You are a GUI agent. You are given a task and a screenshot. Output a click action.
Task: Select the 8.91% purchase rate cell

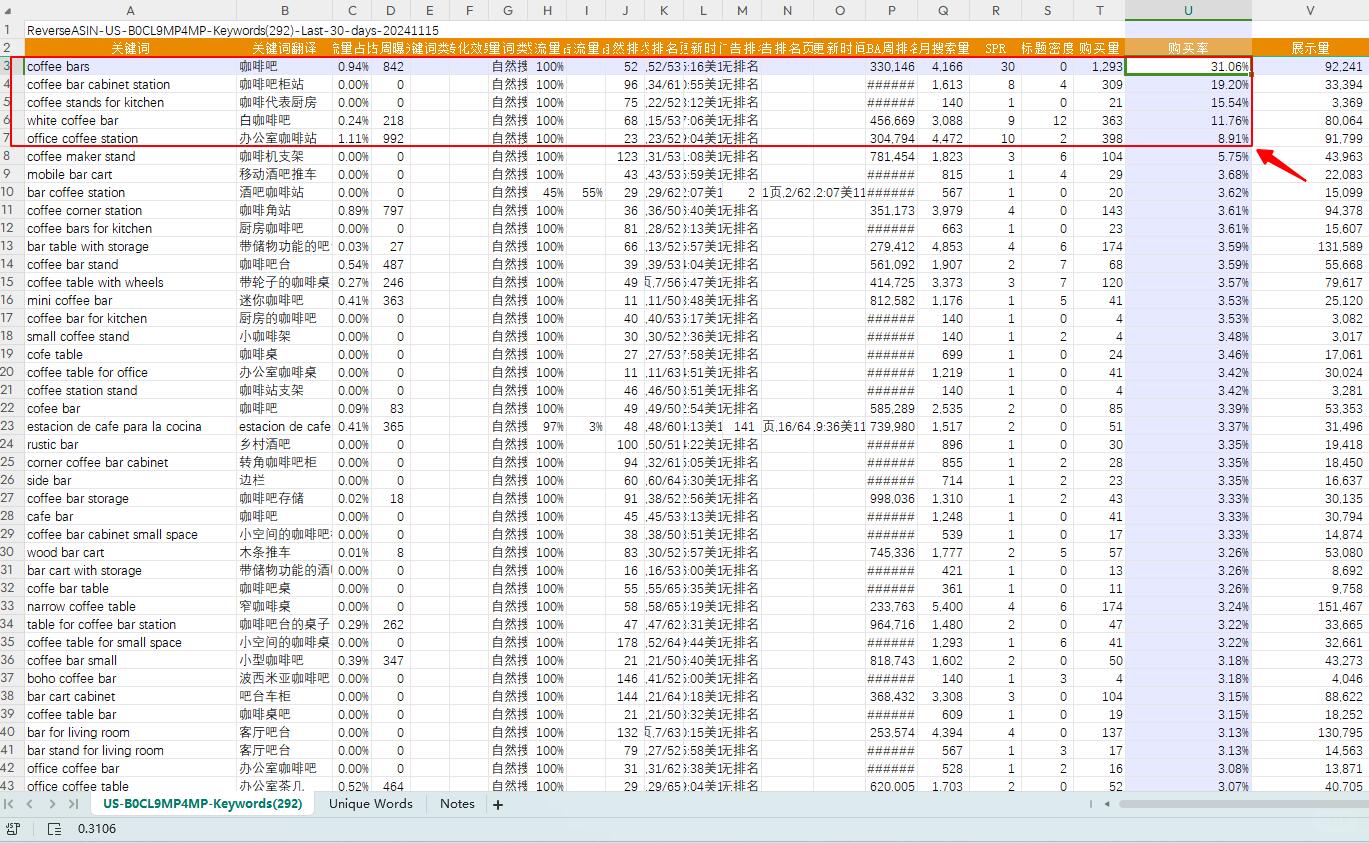point(1188,138)
